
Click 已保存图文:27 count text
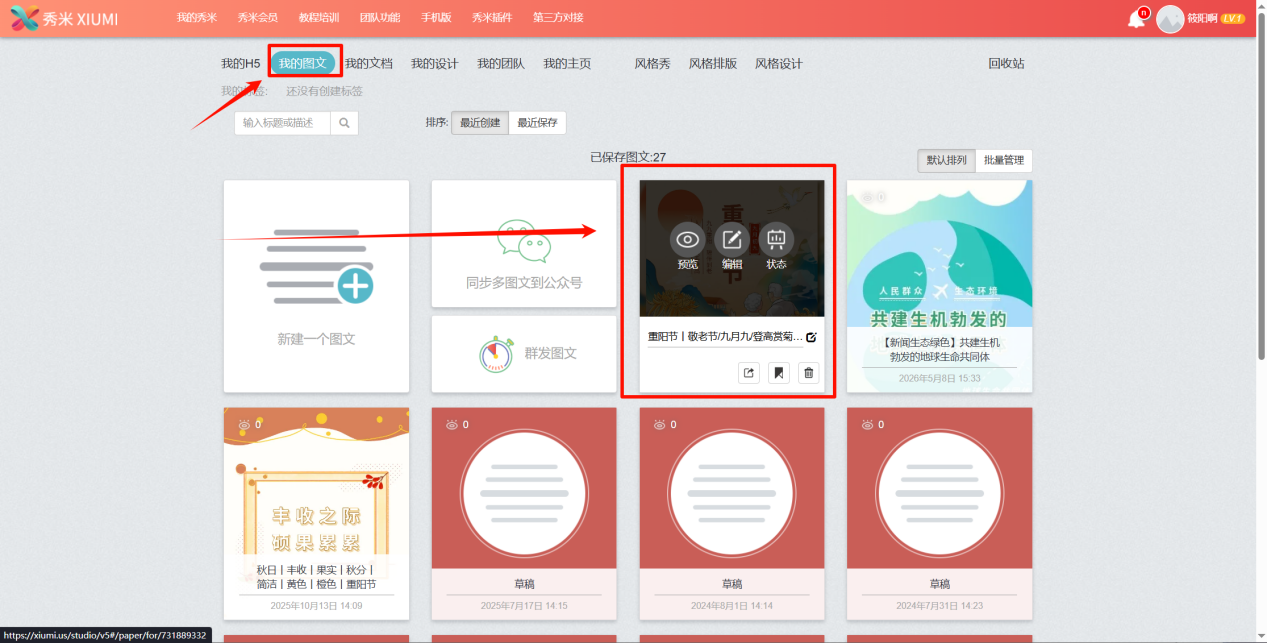628,157
